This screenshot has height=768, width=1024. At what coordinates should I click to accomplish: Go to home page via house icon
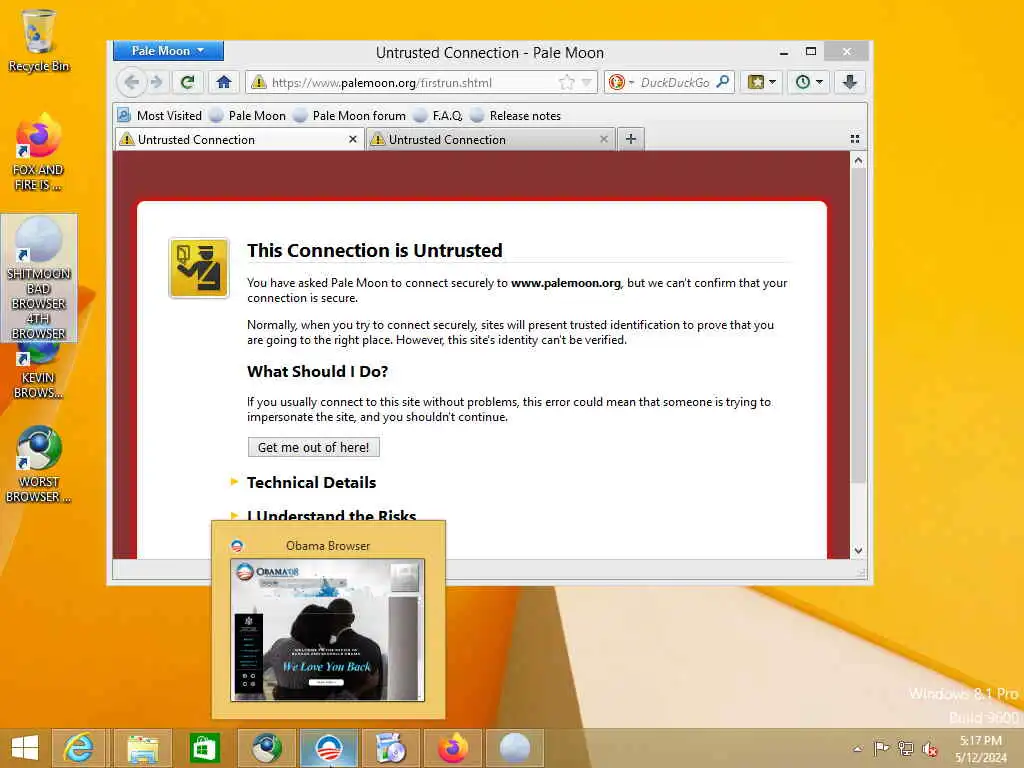point(224,82)
